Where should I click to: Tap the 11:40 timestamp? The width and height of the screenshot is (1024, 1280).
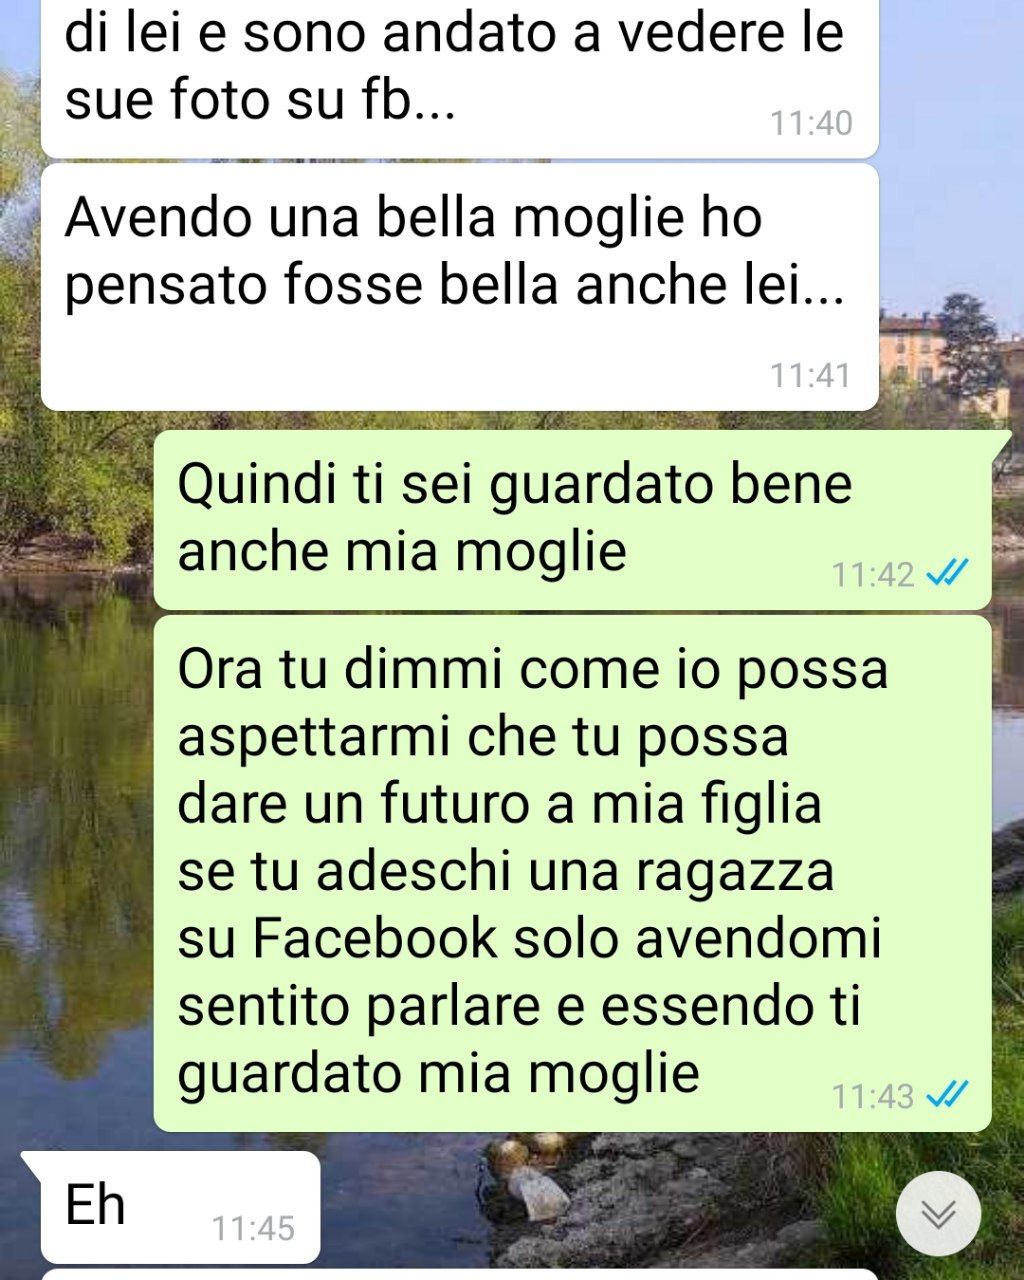pos(811,123)
